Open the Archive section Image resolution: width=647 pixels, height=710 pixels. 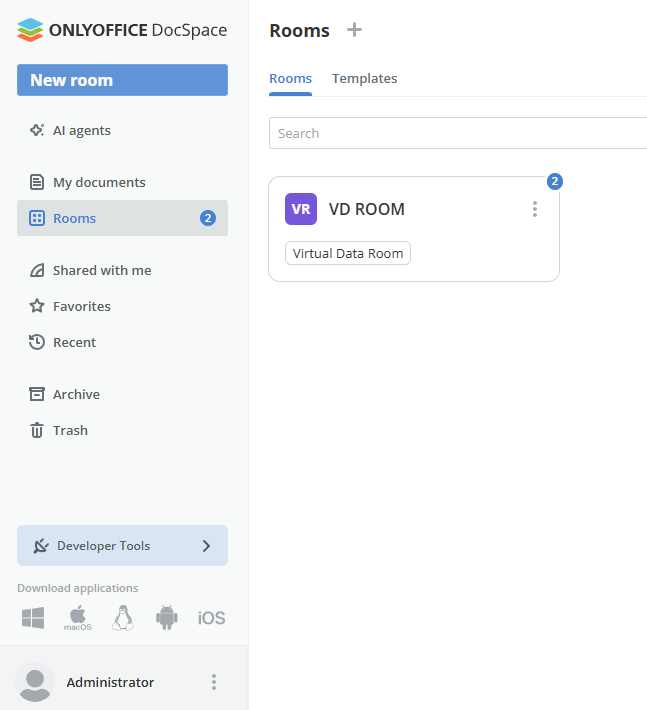tap(76, 394)
